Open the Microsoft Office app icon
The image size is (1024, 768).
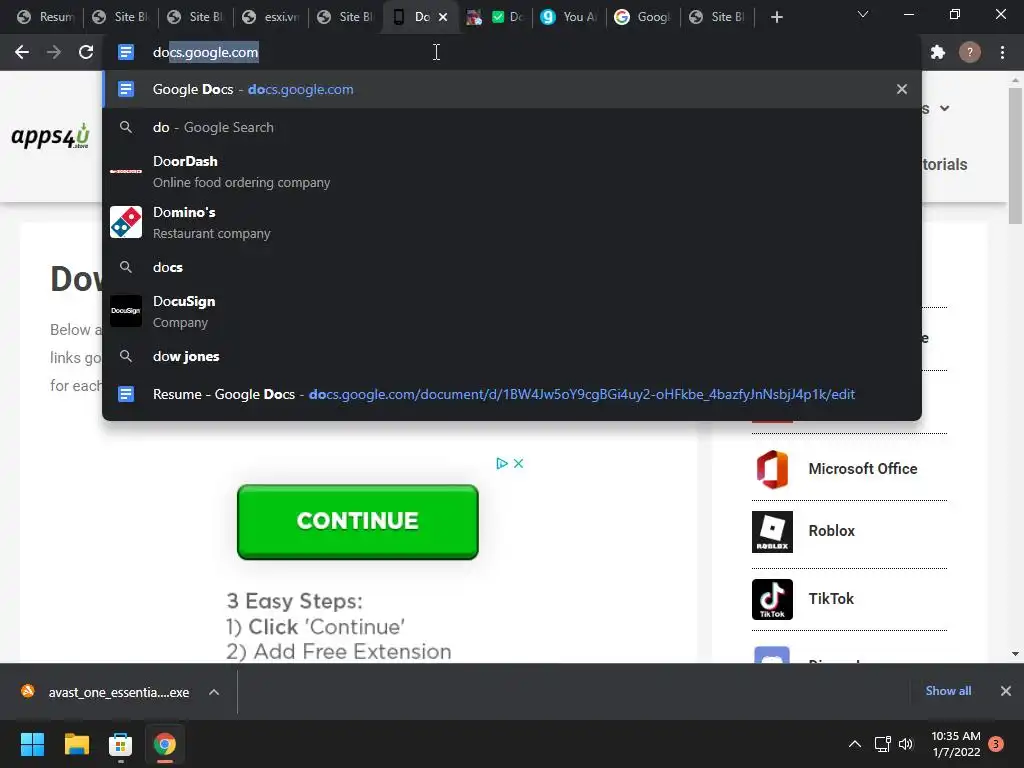[772, 469]
